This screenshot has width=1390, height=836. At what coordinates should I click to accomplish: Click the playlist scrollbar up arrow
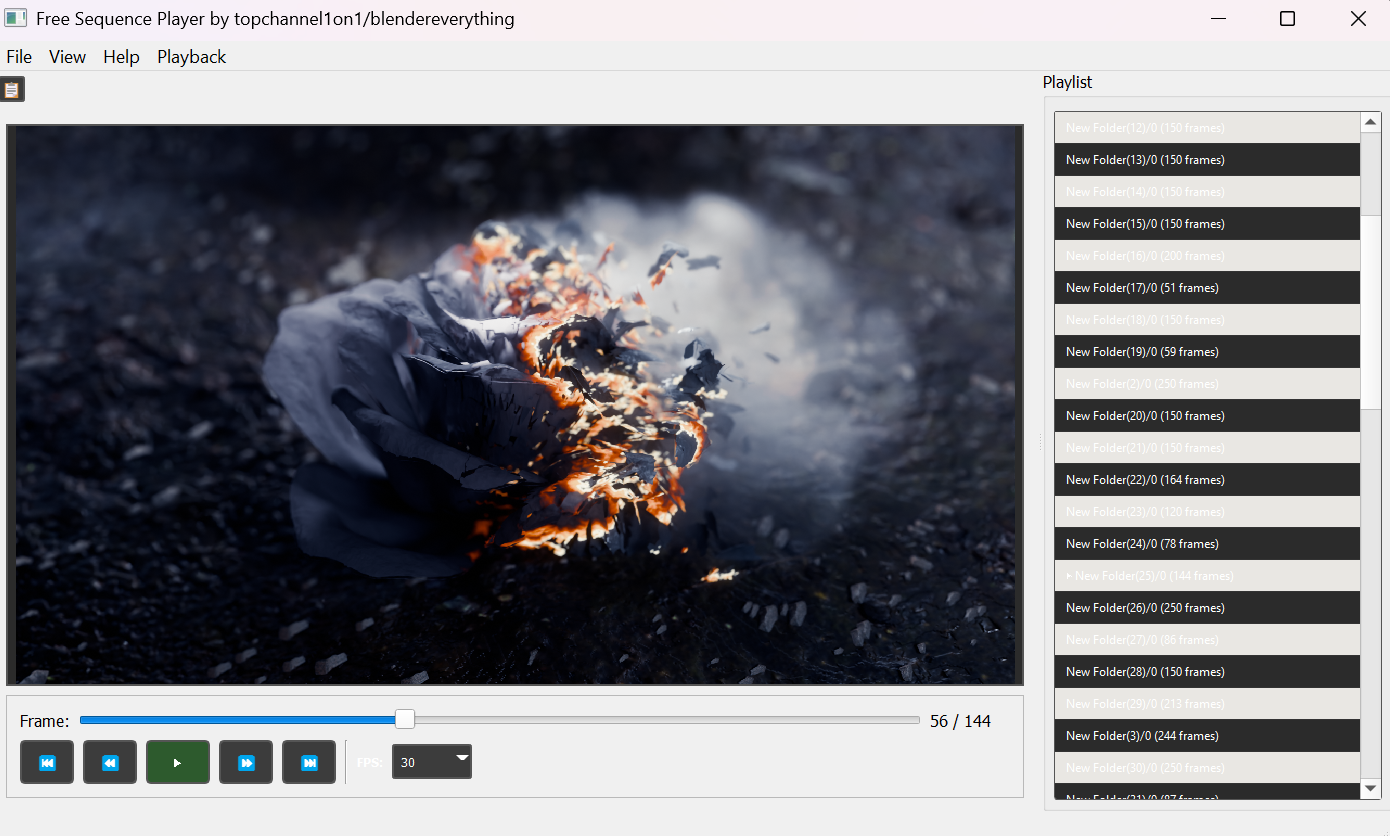[x=1370, y=121]
